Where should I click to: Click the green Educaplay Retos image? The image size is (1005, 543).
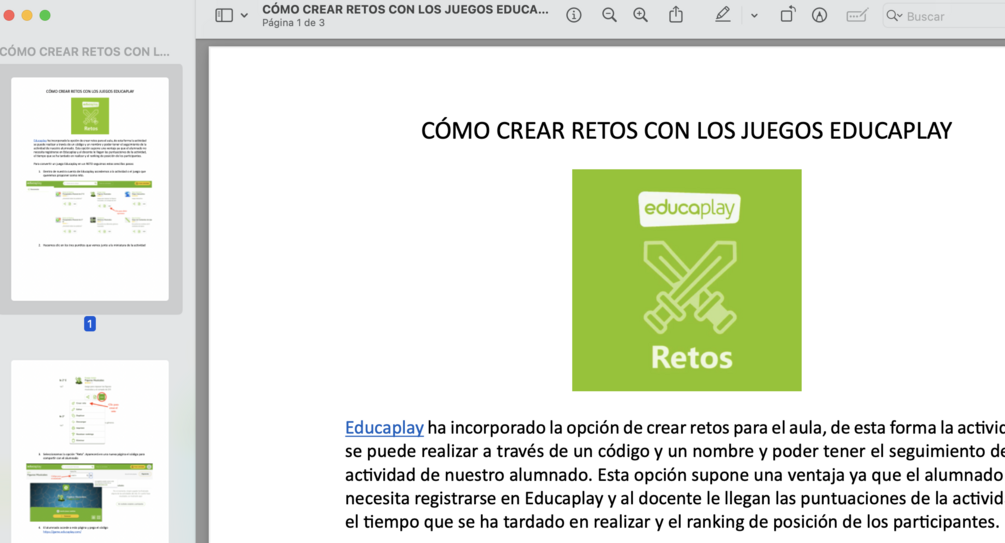pyautogui.click(x=686, y=280)
